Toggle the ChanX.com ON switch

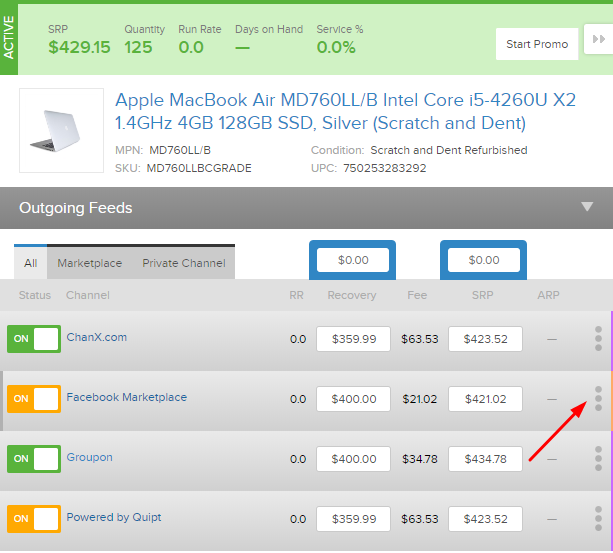tap(34, 339)
